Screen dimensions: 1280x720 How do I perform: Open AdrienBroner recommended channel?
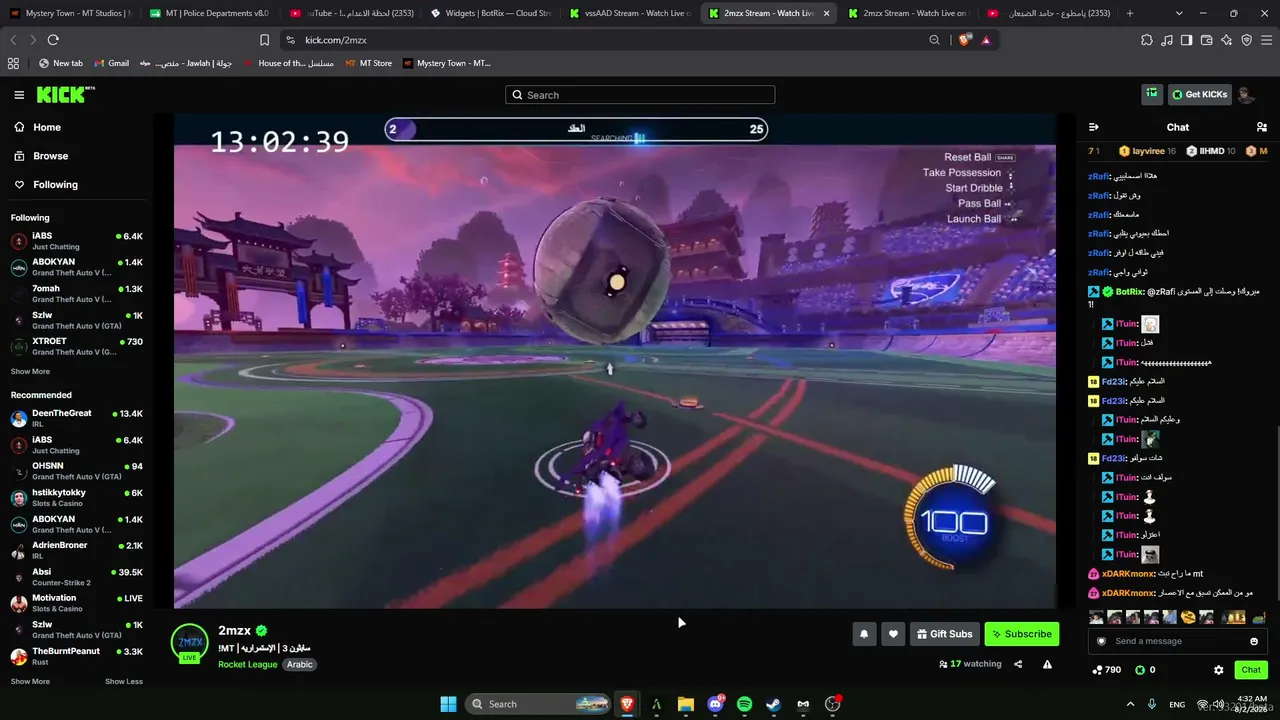[77, 550]
